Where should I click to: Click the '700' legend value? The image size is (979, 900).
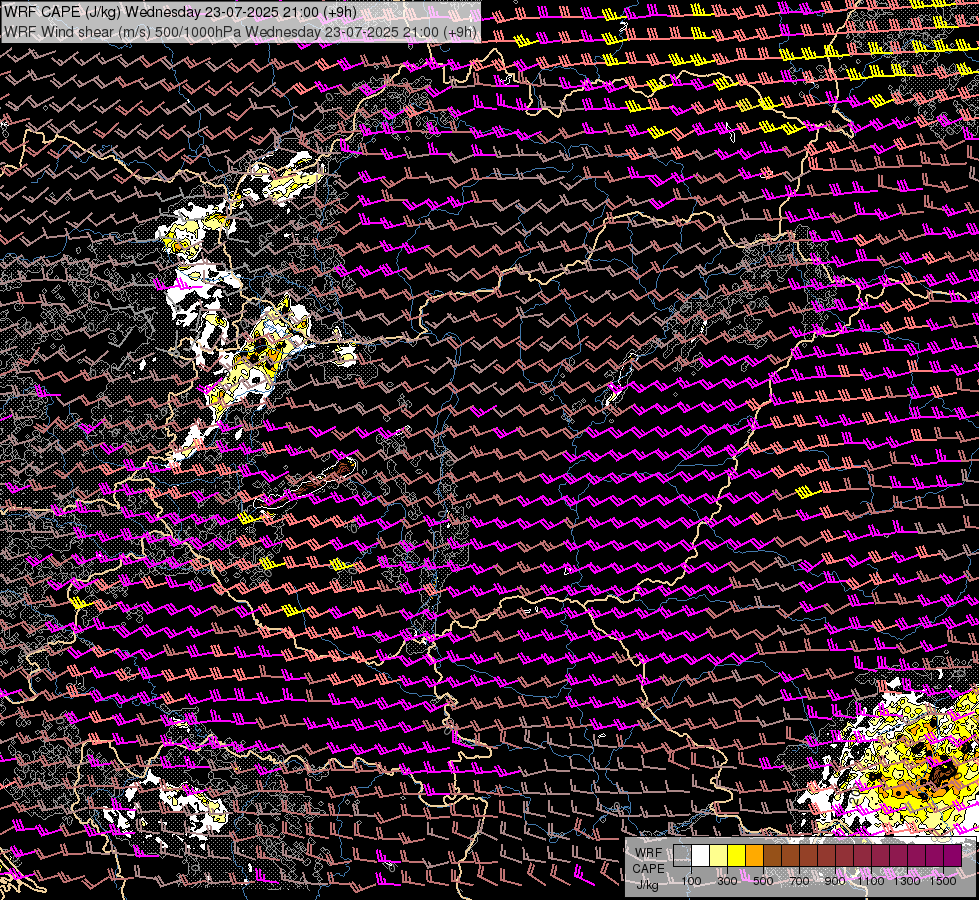(x=799, y=881)
